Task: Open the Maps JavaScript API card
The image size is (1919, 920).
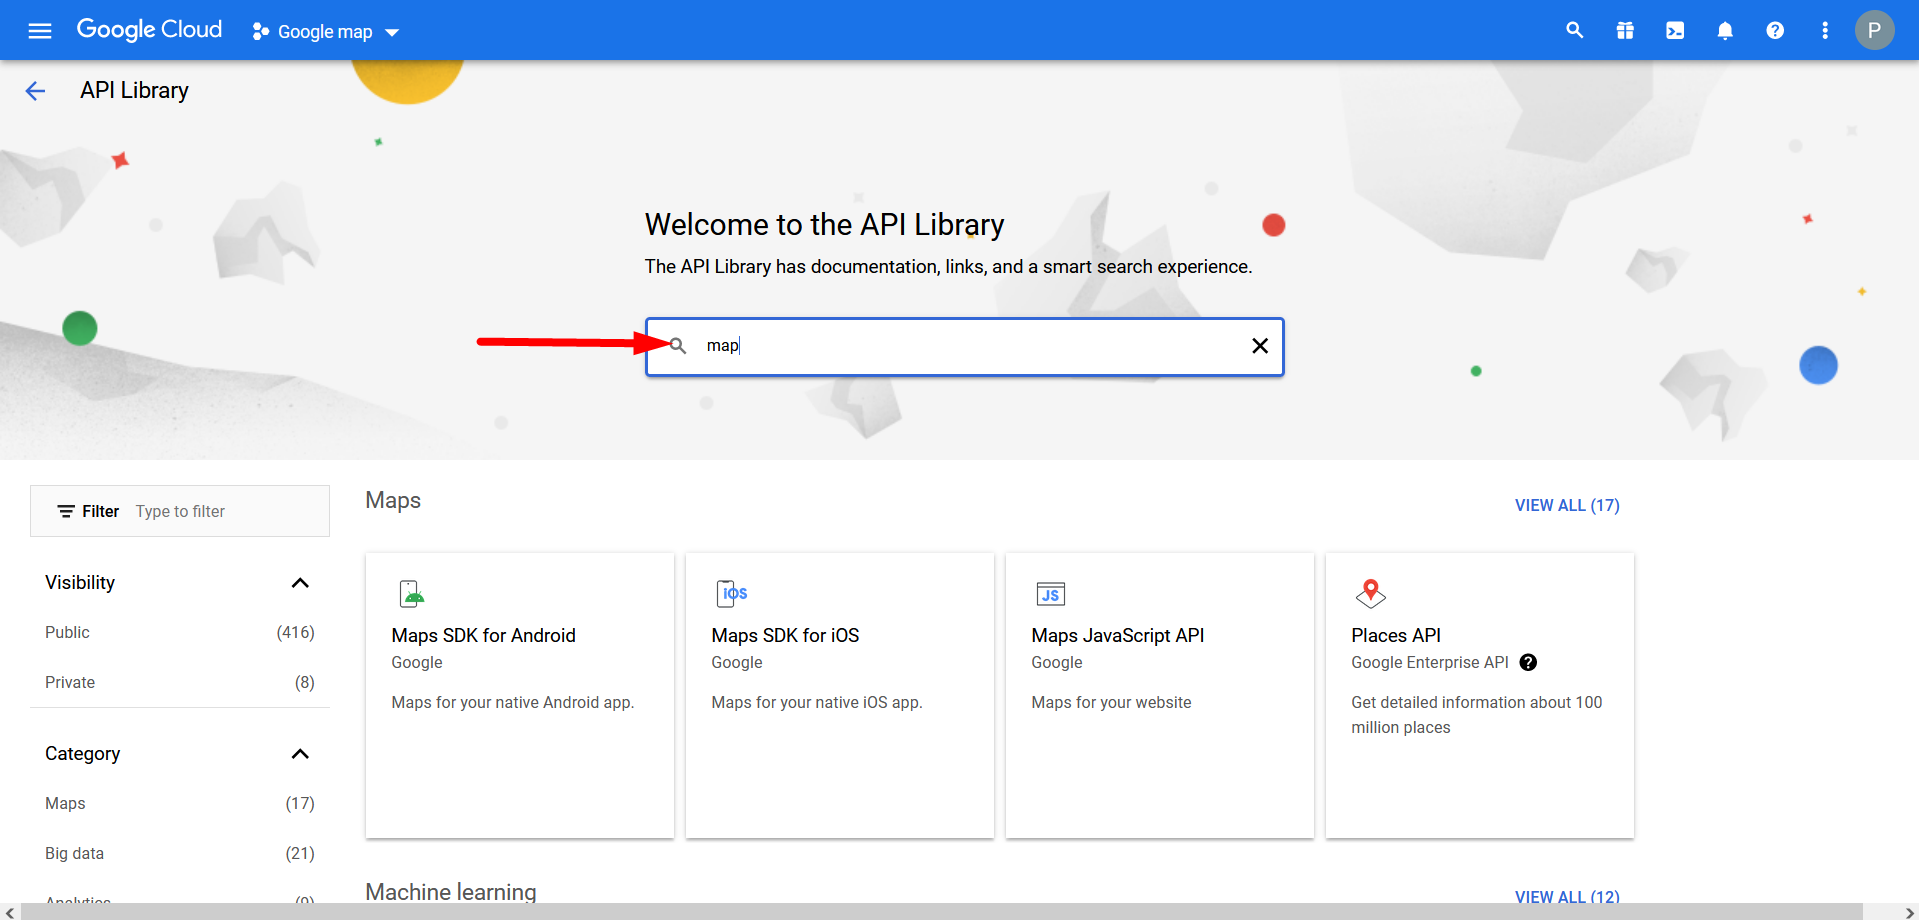Action: 1160,695
